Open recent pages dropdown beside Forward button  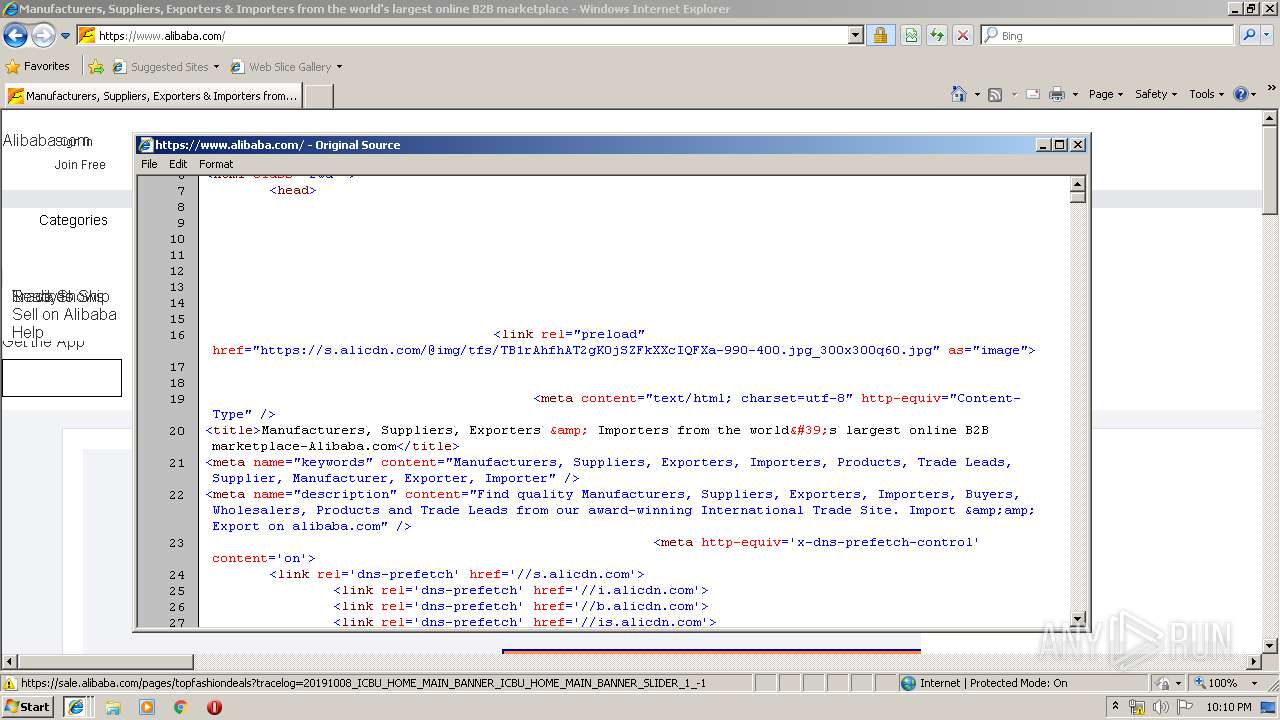(65, 36)
